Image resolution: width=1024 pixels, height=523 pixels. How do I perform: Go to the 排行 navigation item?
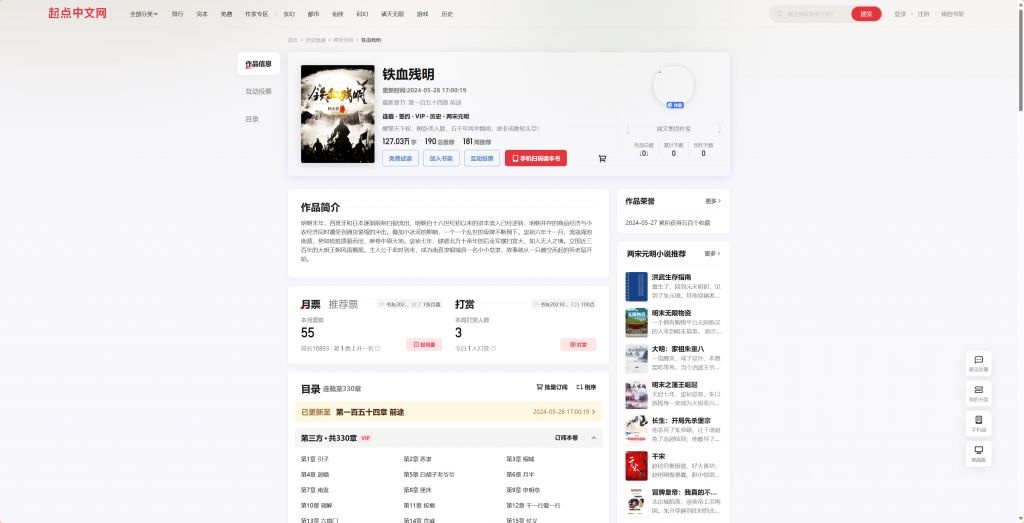point(178,14)
